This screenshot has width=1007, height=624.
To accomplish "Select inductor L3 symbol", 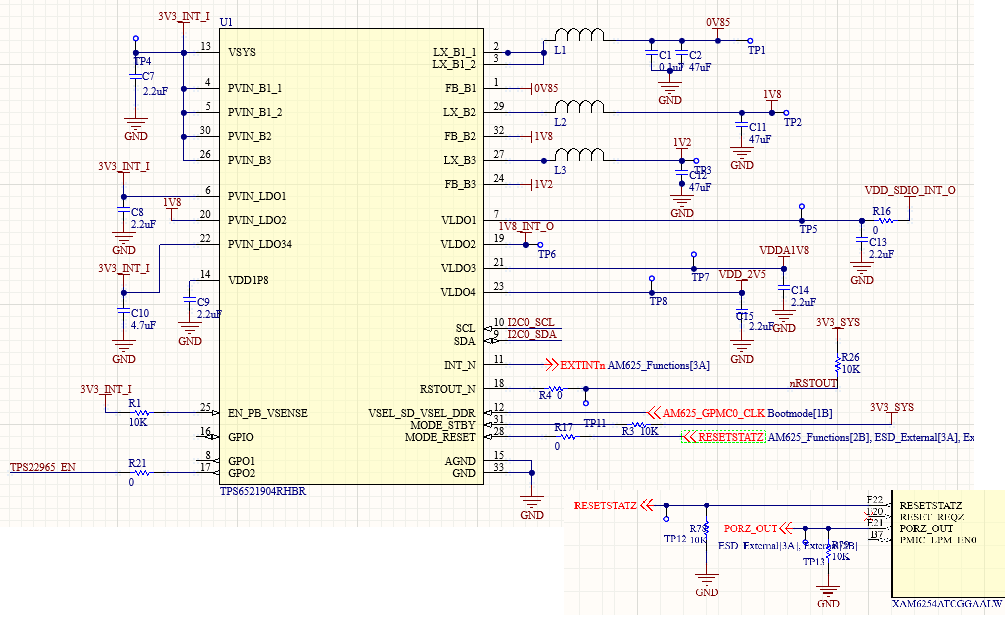I will [x=579, y=155].
